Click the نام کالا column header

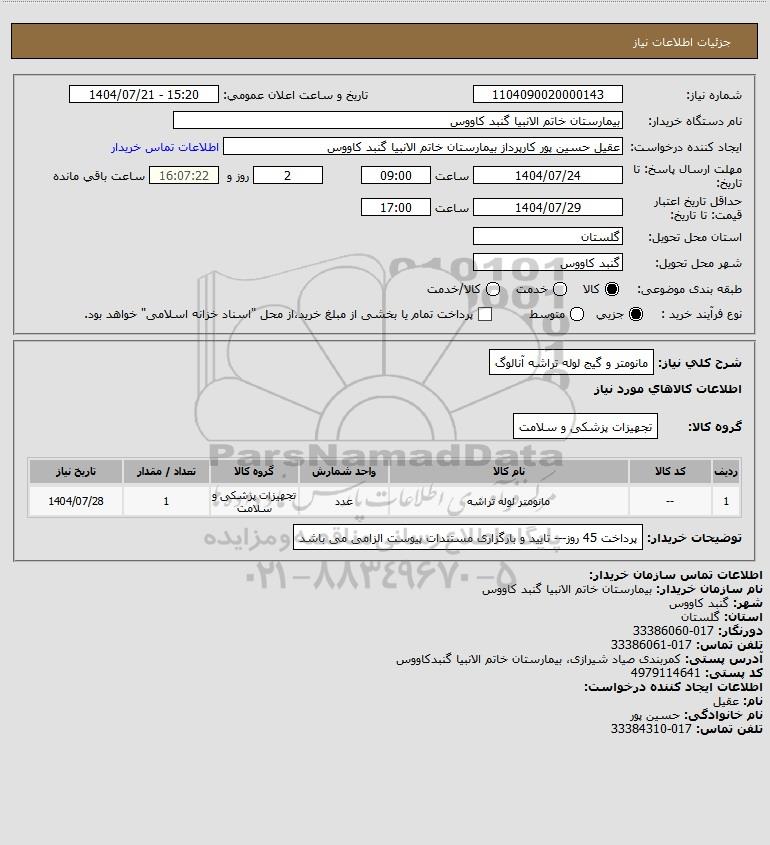[508, 472]
